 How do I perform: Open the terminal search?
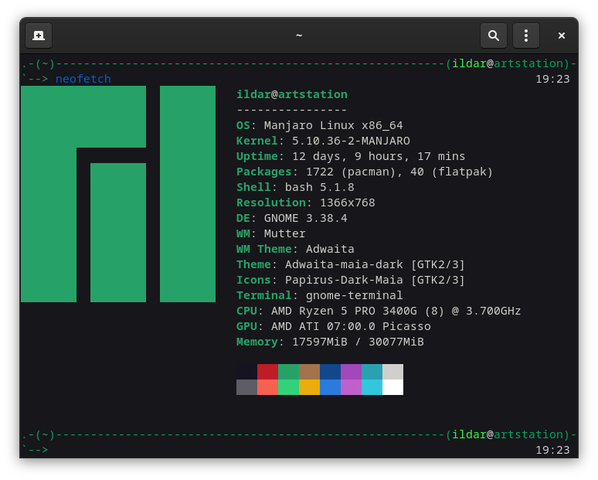coord(494,35)
